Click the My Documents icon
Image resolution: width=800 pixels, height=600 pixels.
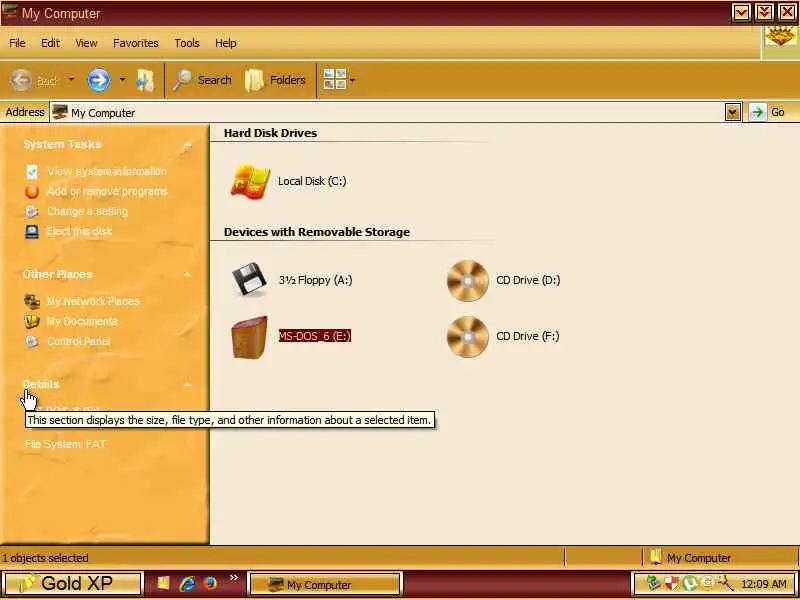point(32,321)
